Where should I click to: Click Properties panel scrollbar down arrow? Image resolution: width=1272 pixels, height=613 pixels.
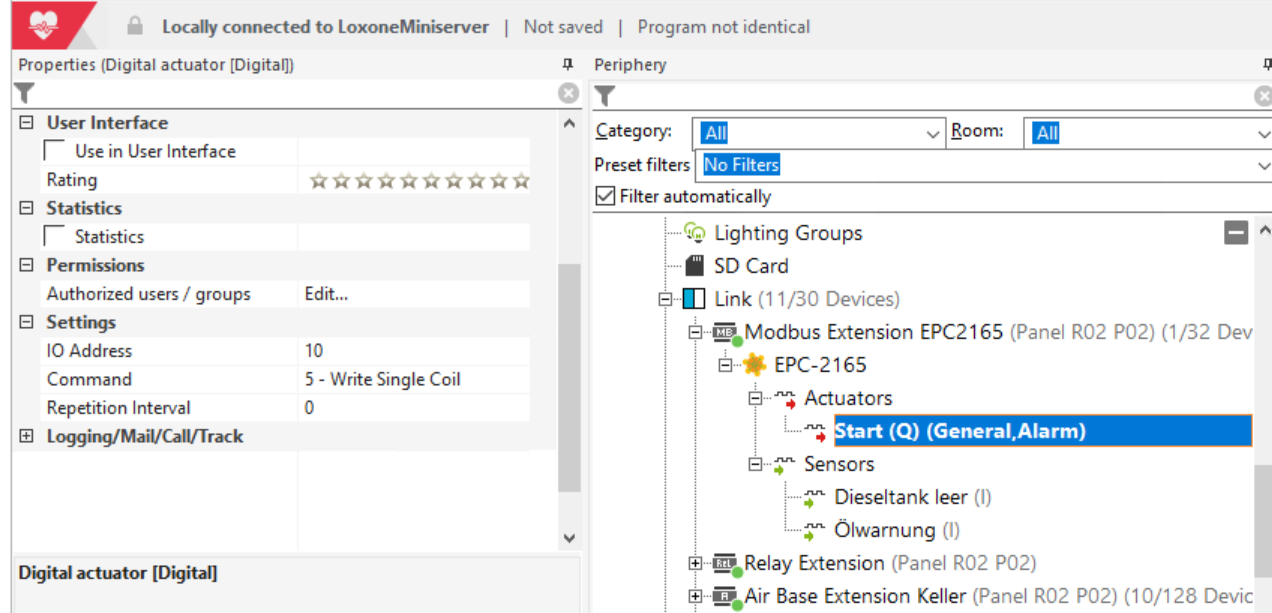click(x=569, y=538)
